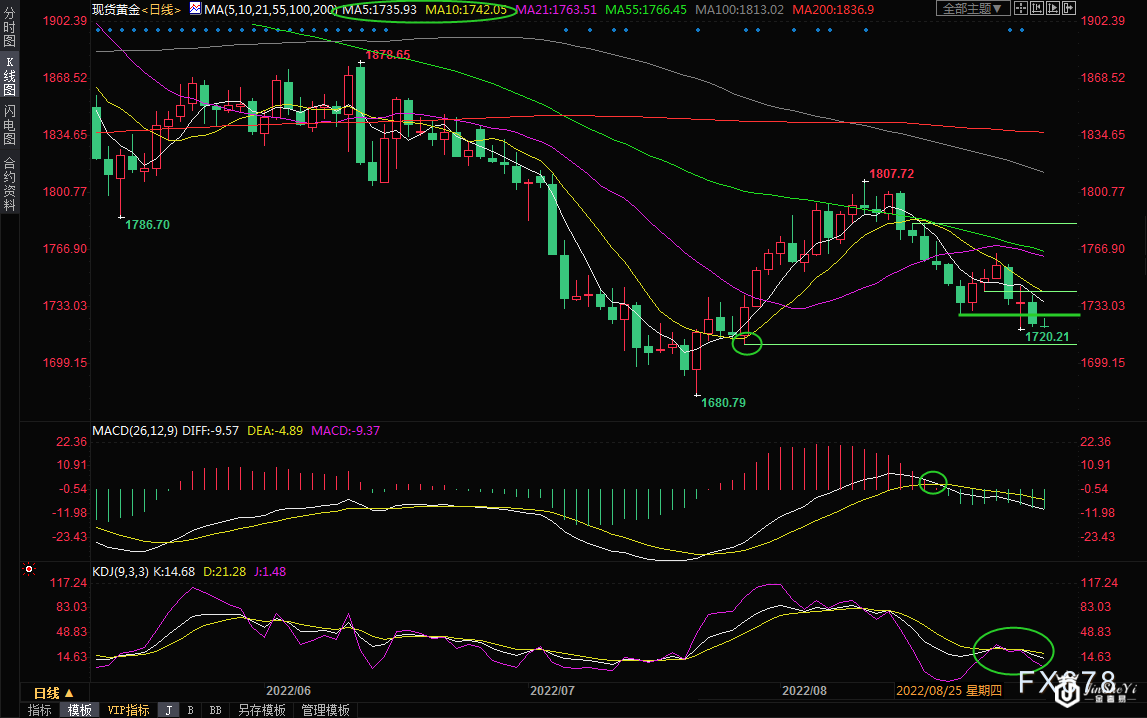Expand the 日线 period selector

pos(52,692)
